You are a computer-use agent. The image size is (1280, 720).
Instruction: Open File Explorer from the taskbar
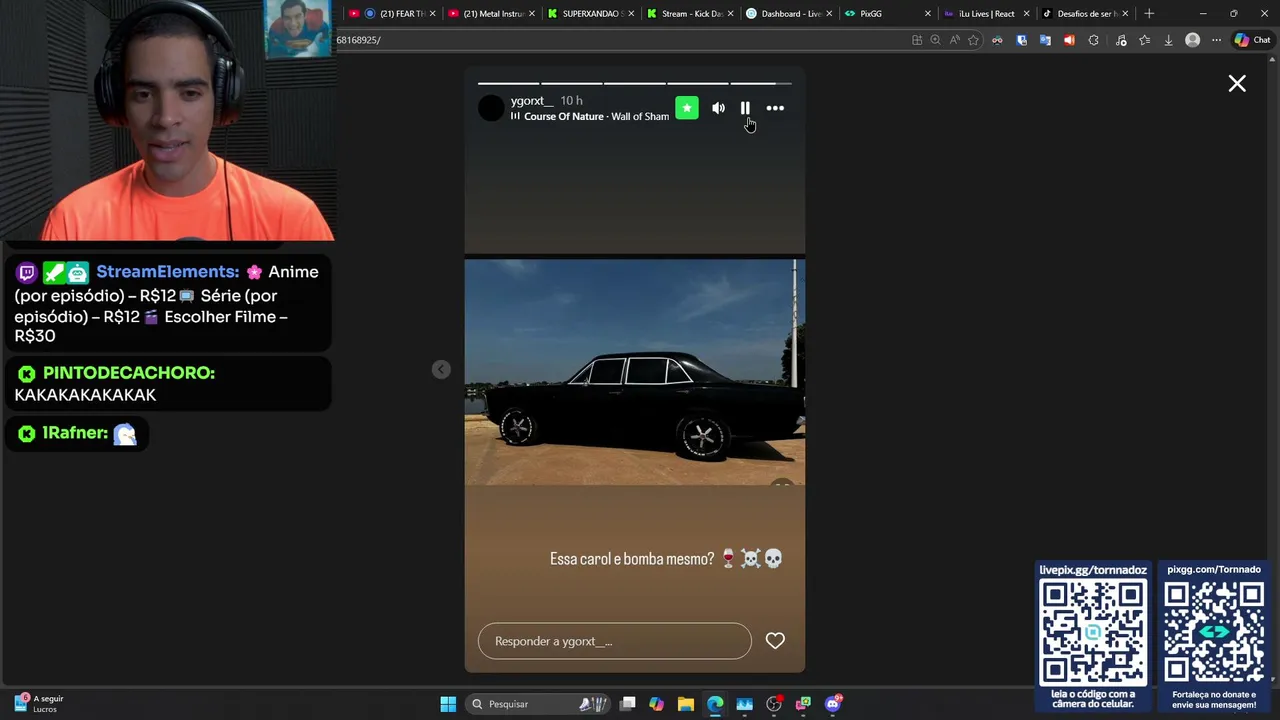pyautogui.click(x=685, y=704)
